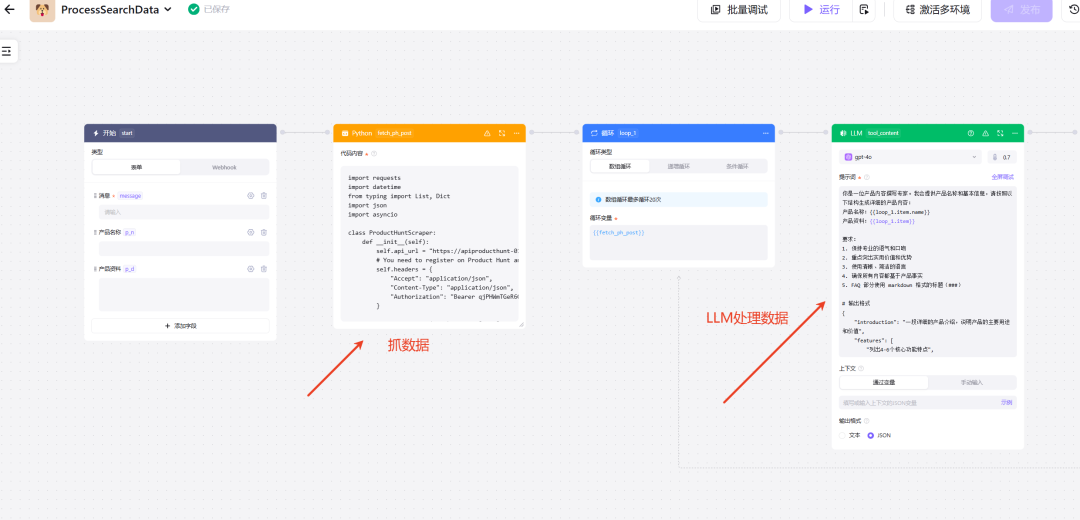The image size is (1080, 520).
Task: Click the code editor resize corner handle
Action: pyautogui.click(x=521, y=324)
